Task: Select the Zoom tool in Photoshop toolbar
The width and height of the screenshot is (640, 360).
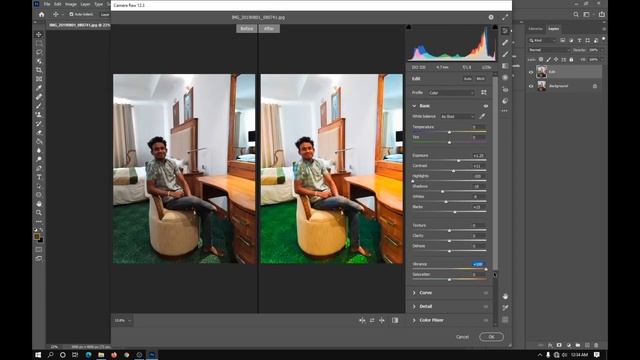Action: tap(39, 213)
